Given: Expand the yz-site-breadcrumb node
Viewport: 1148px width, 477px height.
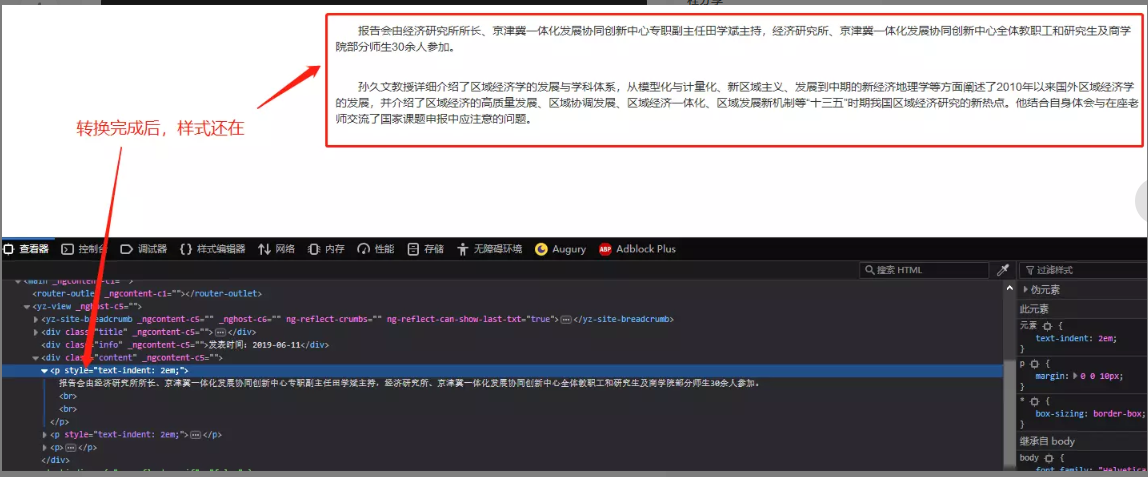Looking at the screenshot, I should 36,320.
